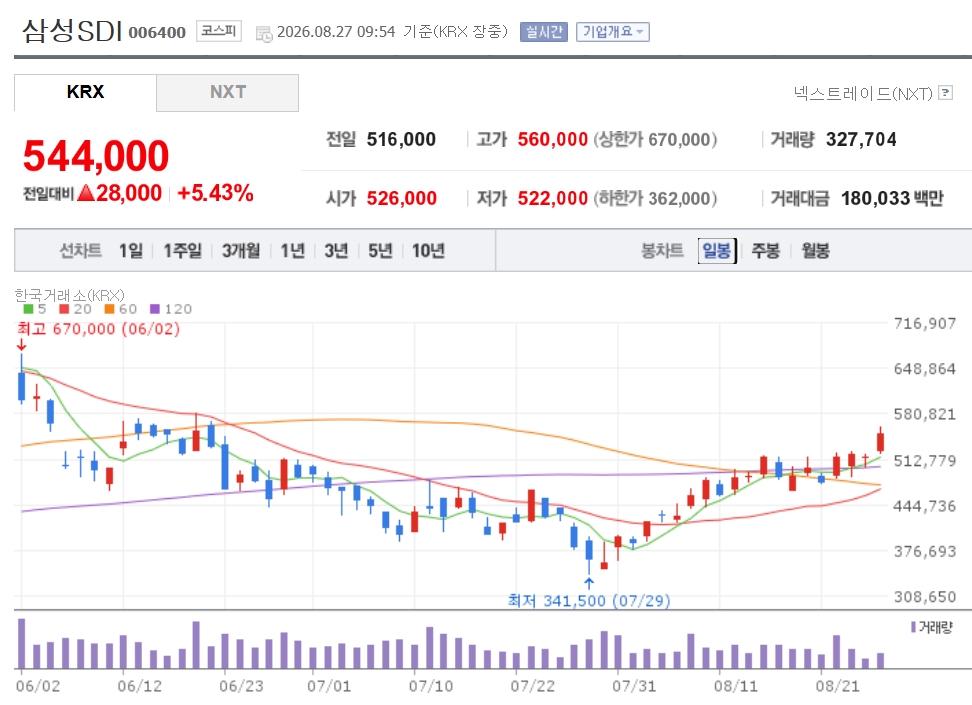The height and width of the screenshot is (705, 972).
Task: Show the 3개월 line chart
Action: click(x=241, y=251)
